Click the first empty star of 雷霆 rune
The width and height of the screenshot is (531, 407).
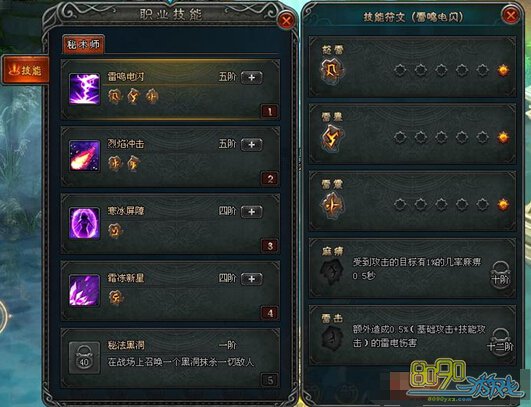(x=400, y=137)
